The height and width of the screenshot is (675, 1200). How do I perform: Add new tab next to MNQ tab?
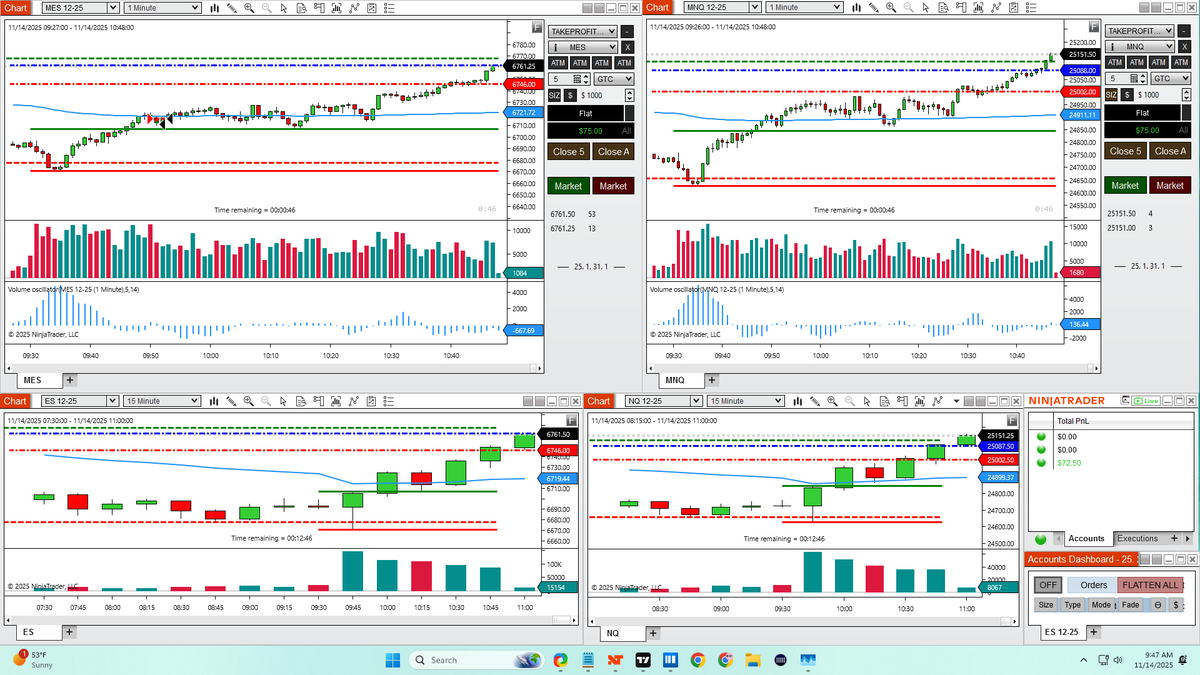point(712,380)
